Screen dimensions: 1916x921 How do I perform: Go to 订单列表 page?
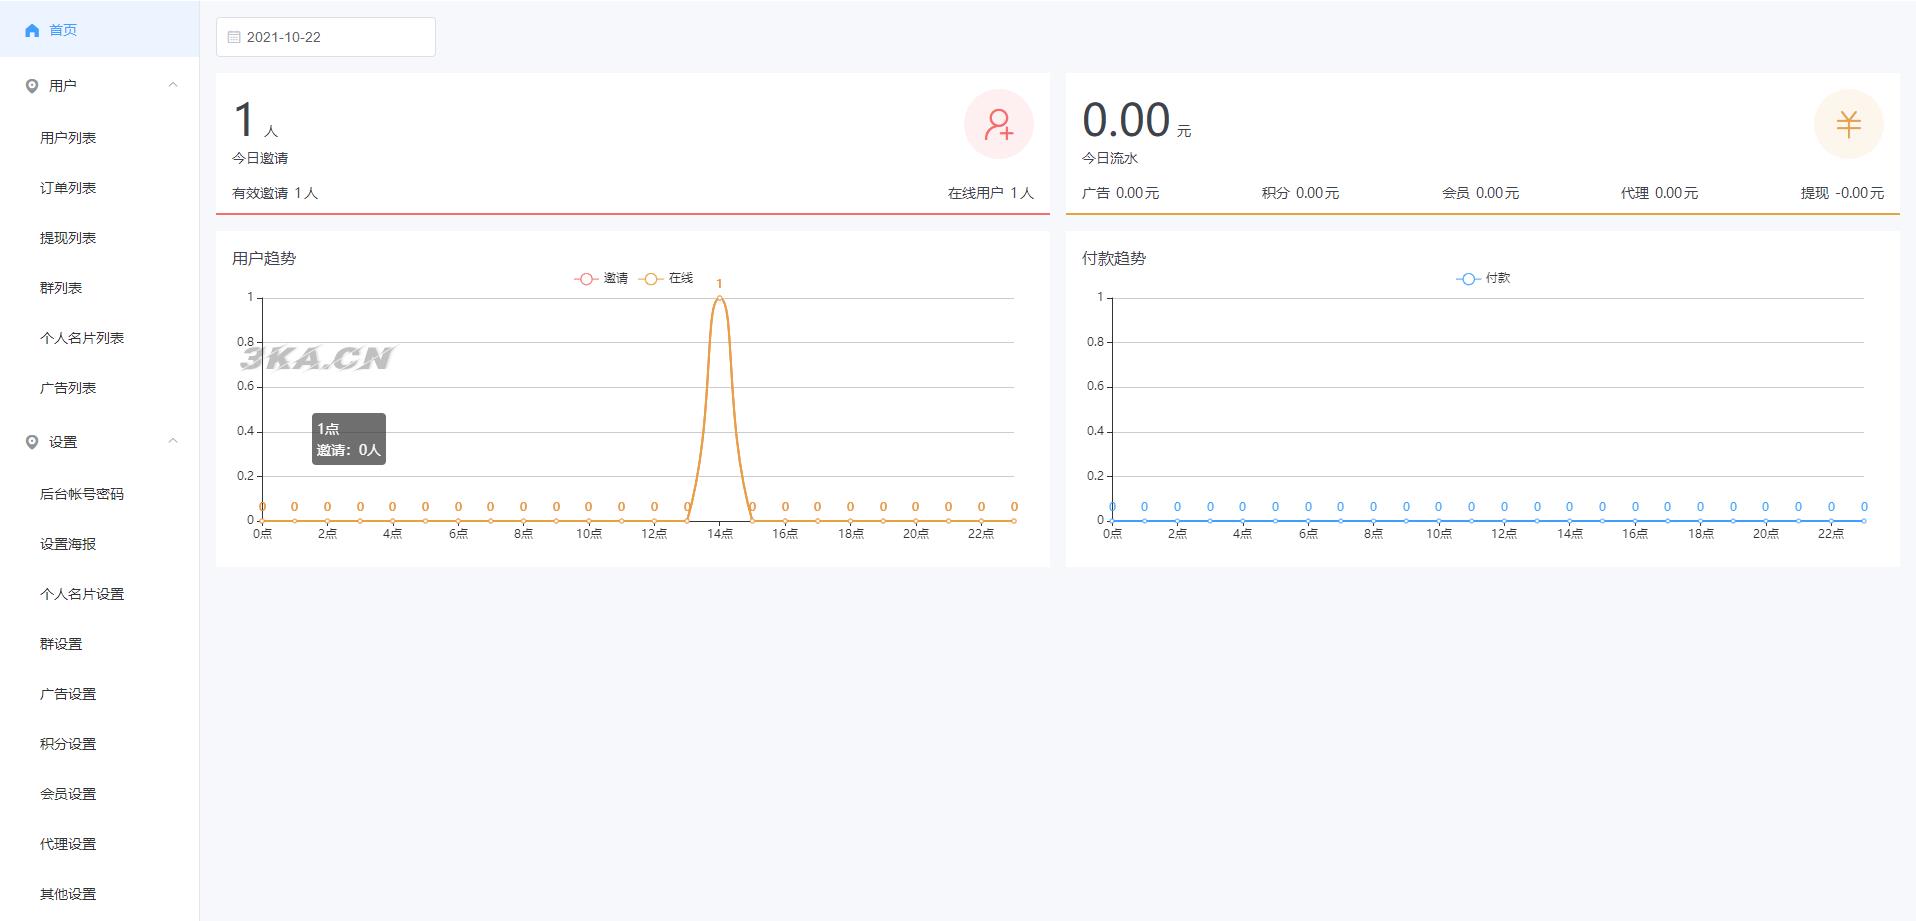point(68,188)
